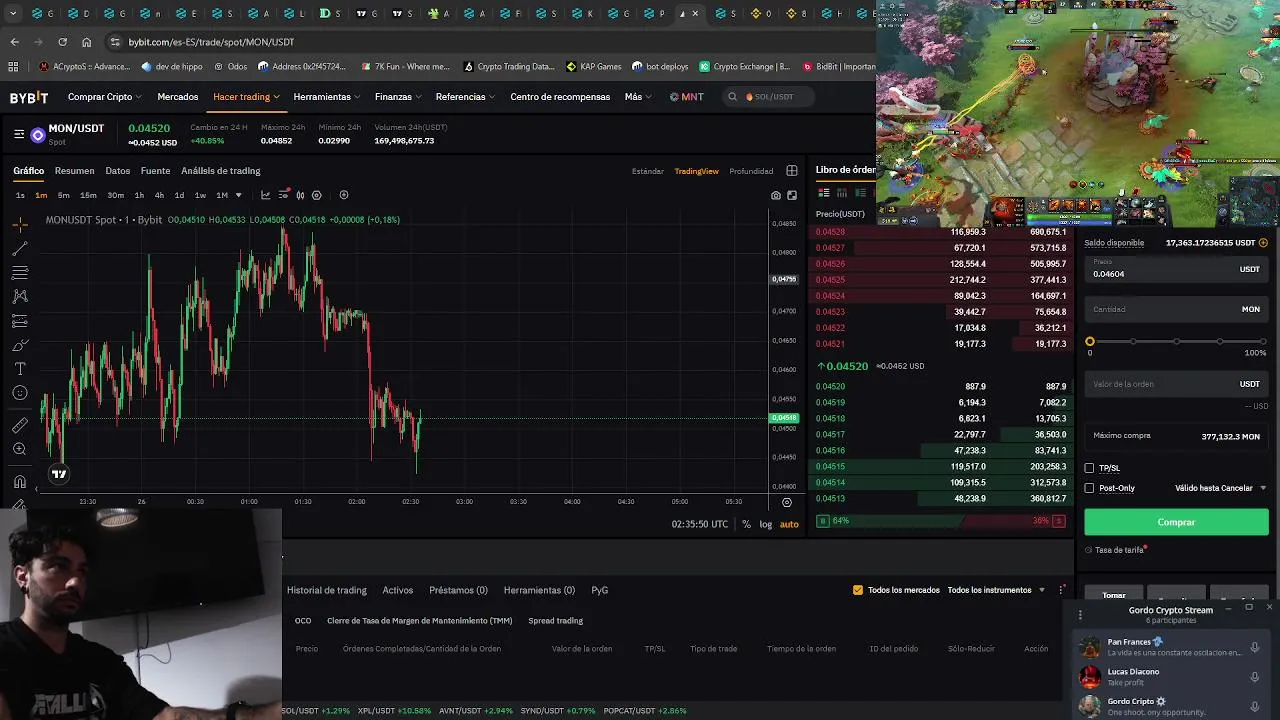The image size is (1280, 720).
Task: Click the order amount percentage slider handle
Action: [1090, 342]
